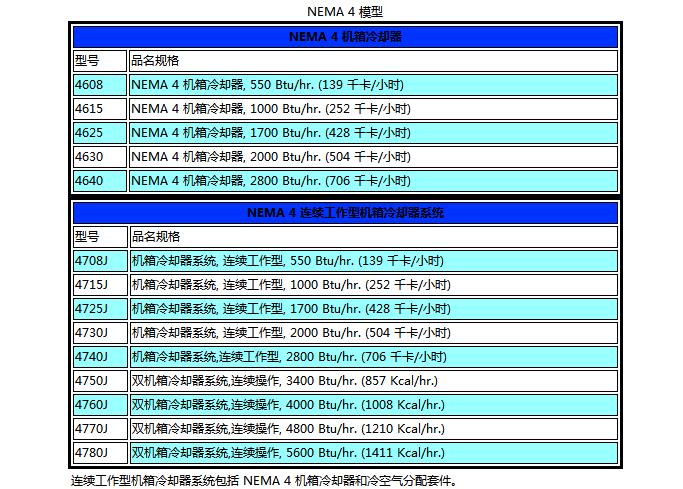
Task: Select model cell 4780J
Action: tap(100, 453)
